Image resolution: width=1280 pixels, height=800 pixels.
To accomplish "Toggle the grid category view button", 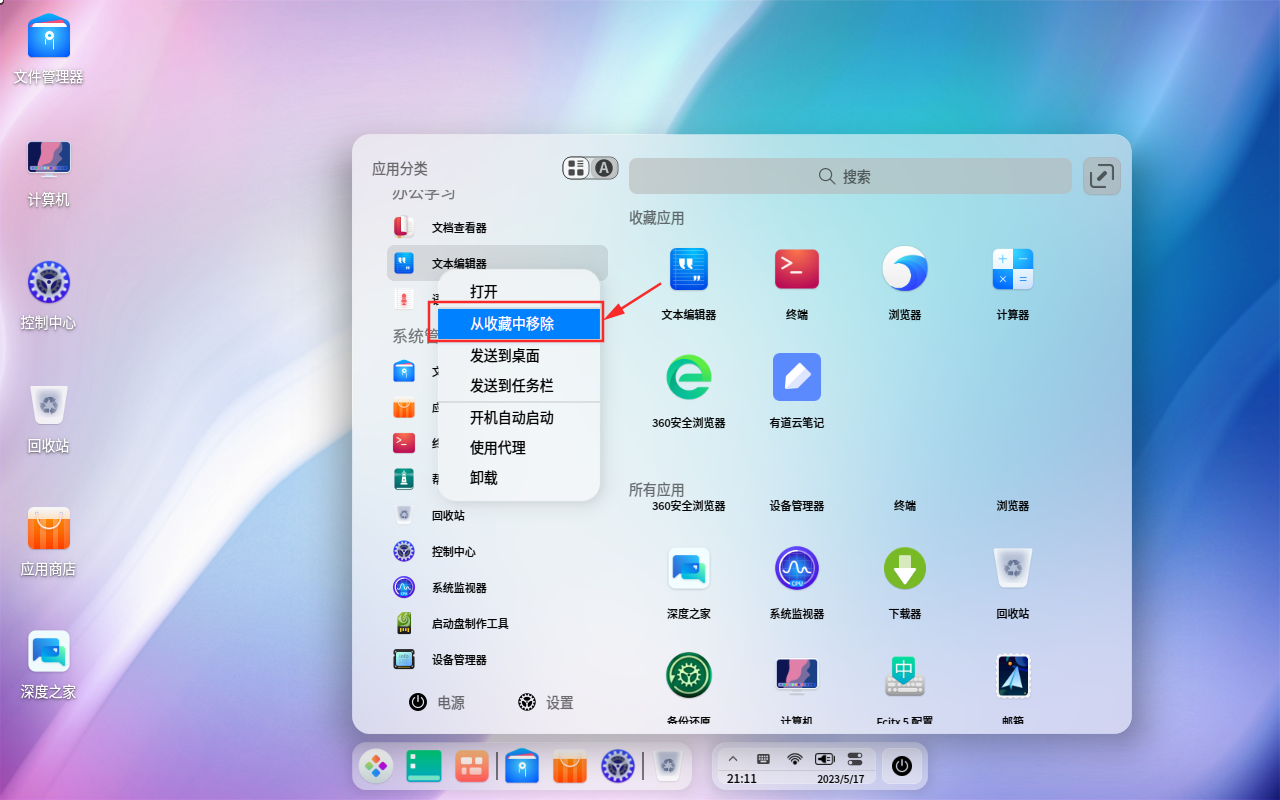I will point(576,168).
